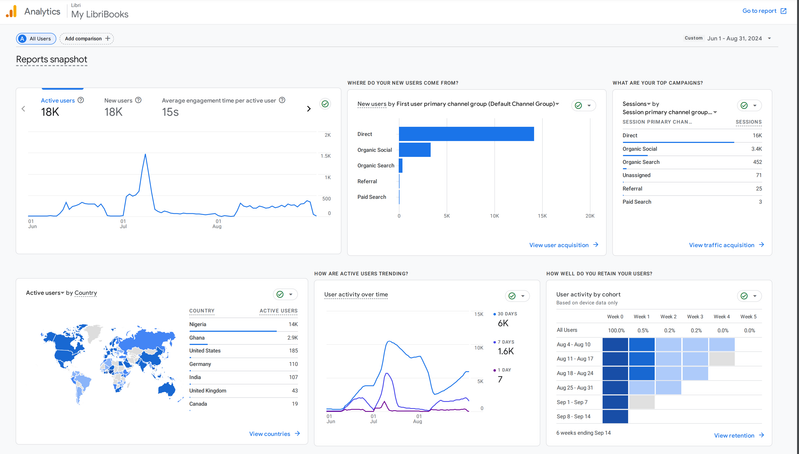Open status dropdown arrow on Sessions card

[755, 105]
